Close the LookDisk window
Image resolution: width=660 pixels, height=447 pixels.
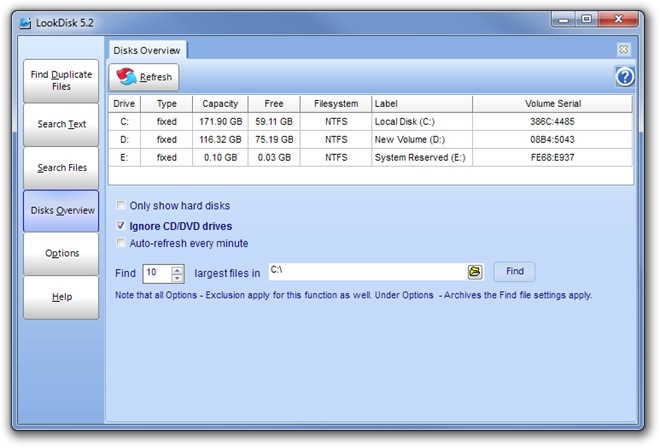tap(618, 19)
